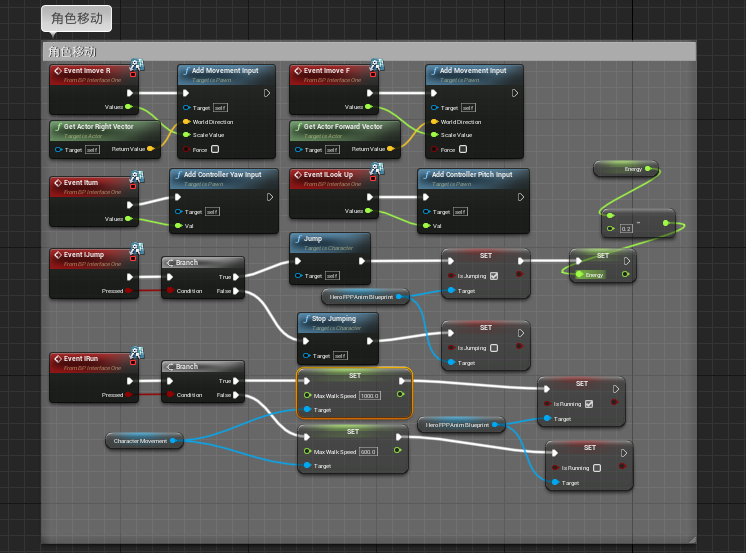
Task: Click Return Value pin on Get Actor Right Vector
Action: [x=151, y=149]
